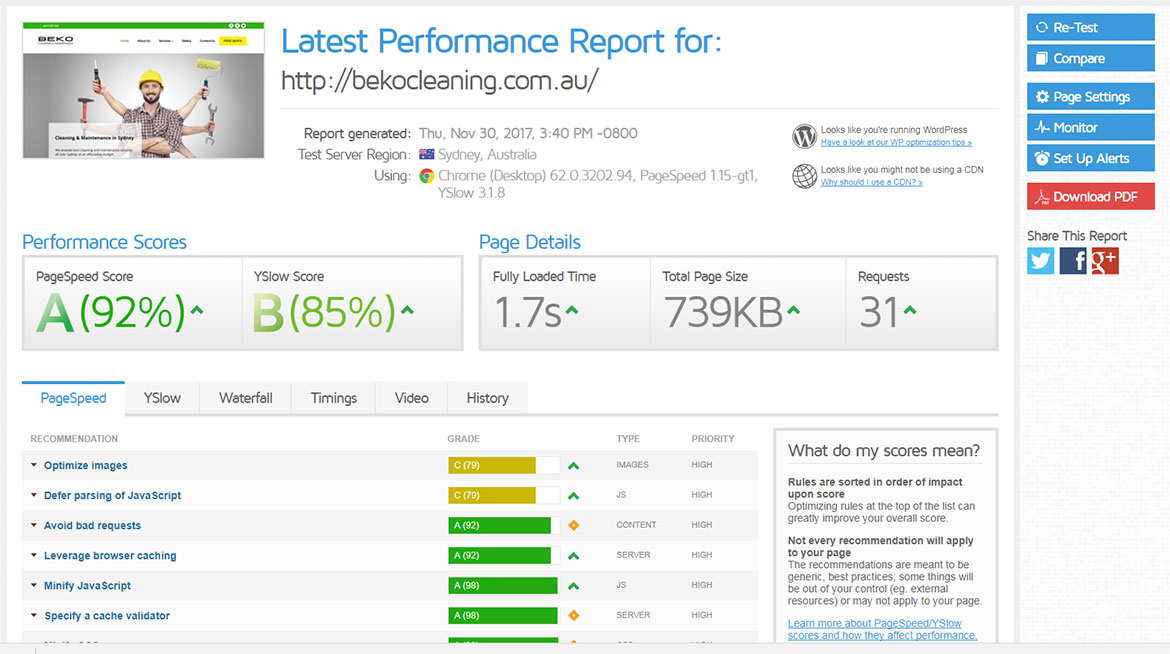Open the Timings tab

click(334, 398)
